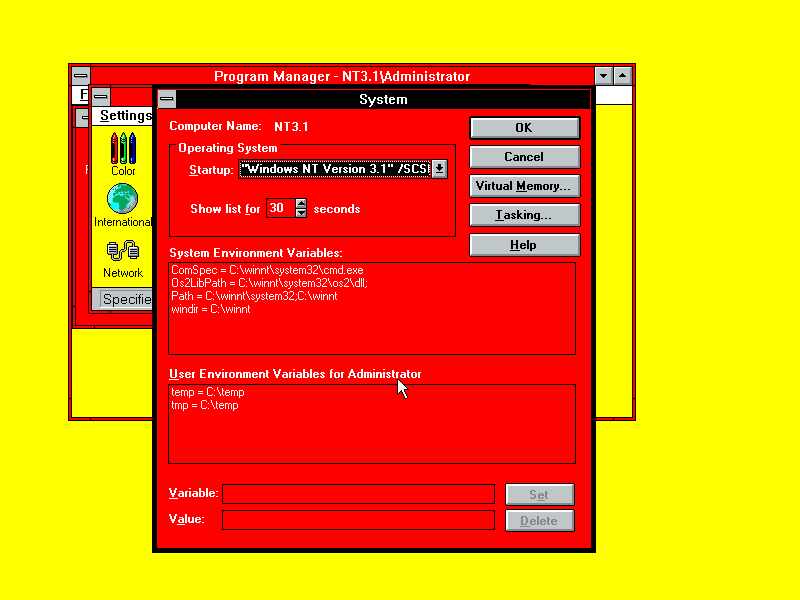The image size is (800, 600).
Task: Expand the Startup operating system dropdown
Action: point(439,169)
